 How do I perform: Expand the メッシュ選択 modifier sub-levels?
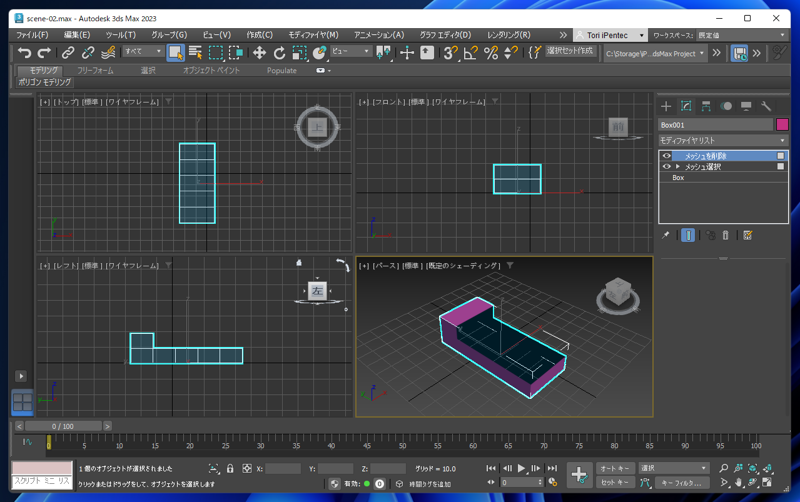click(678, 167)
